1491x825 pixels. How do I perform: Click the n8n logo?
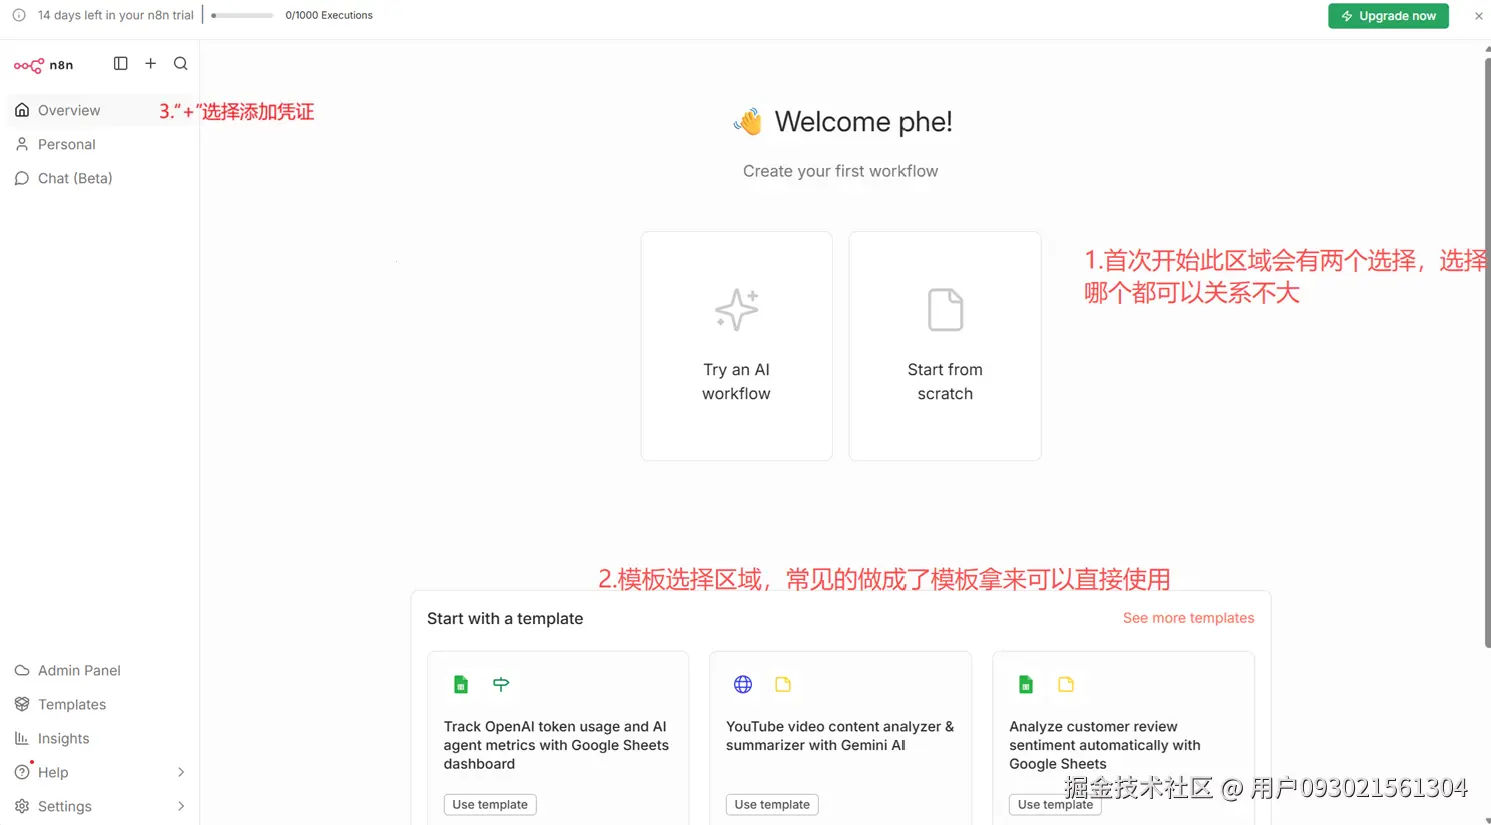click(x=43, y=65)
